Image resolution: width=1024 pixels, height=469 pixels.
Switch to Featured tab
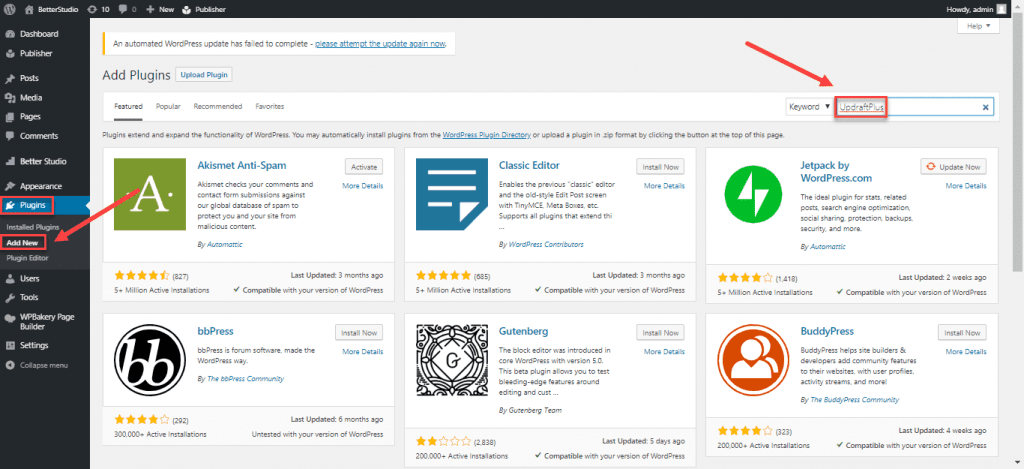(x=129, y=106)
